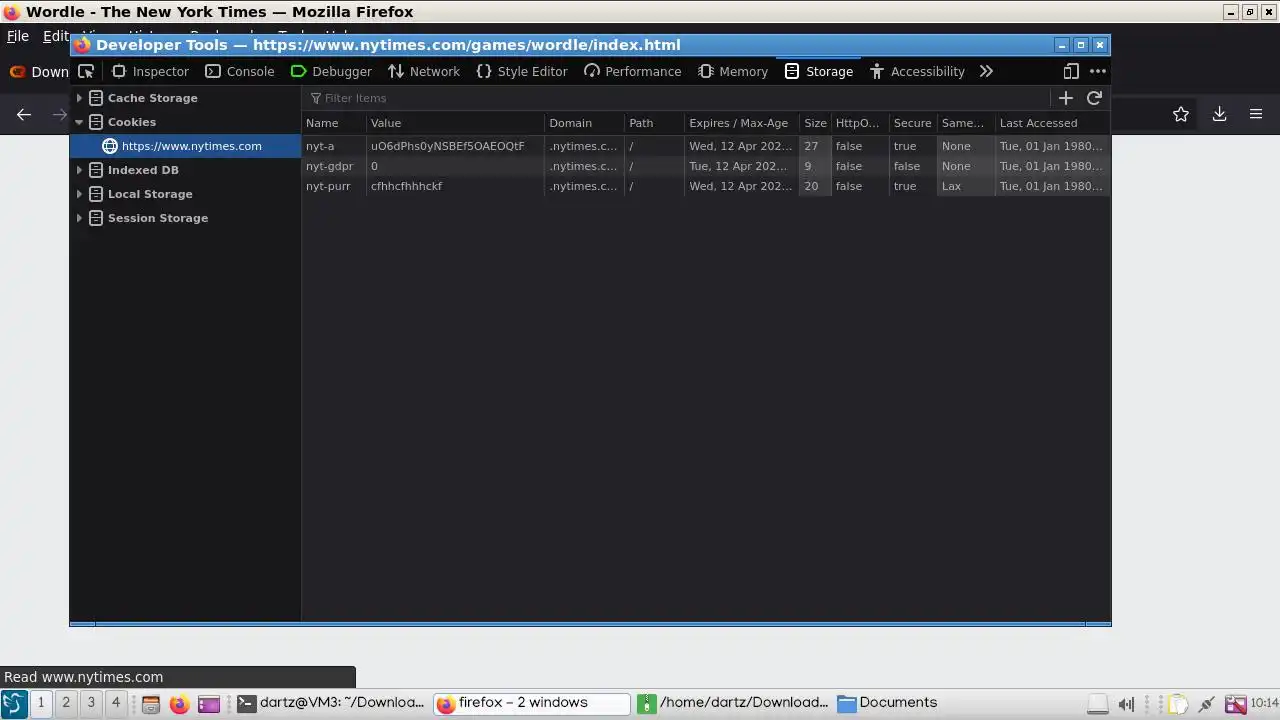Switch to virtual desktop 2
This screenshot has width=1280, height=720.
click(66, 703)
